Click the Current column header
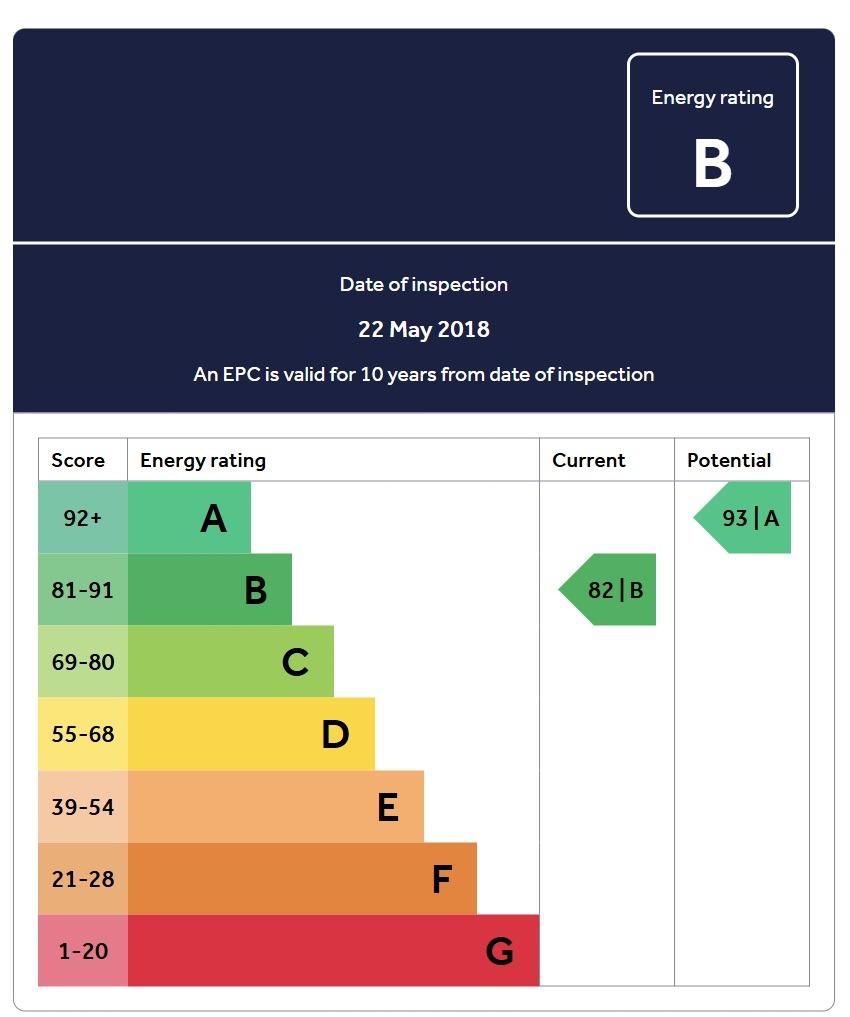Viewport: 850px width, 1017px height. coord(589,460)
